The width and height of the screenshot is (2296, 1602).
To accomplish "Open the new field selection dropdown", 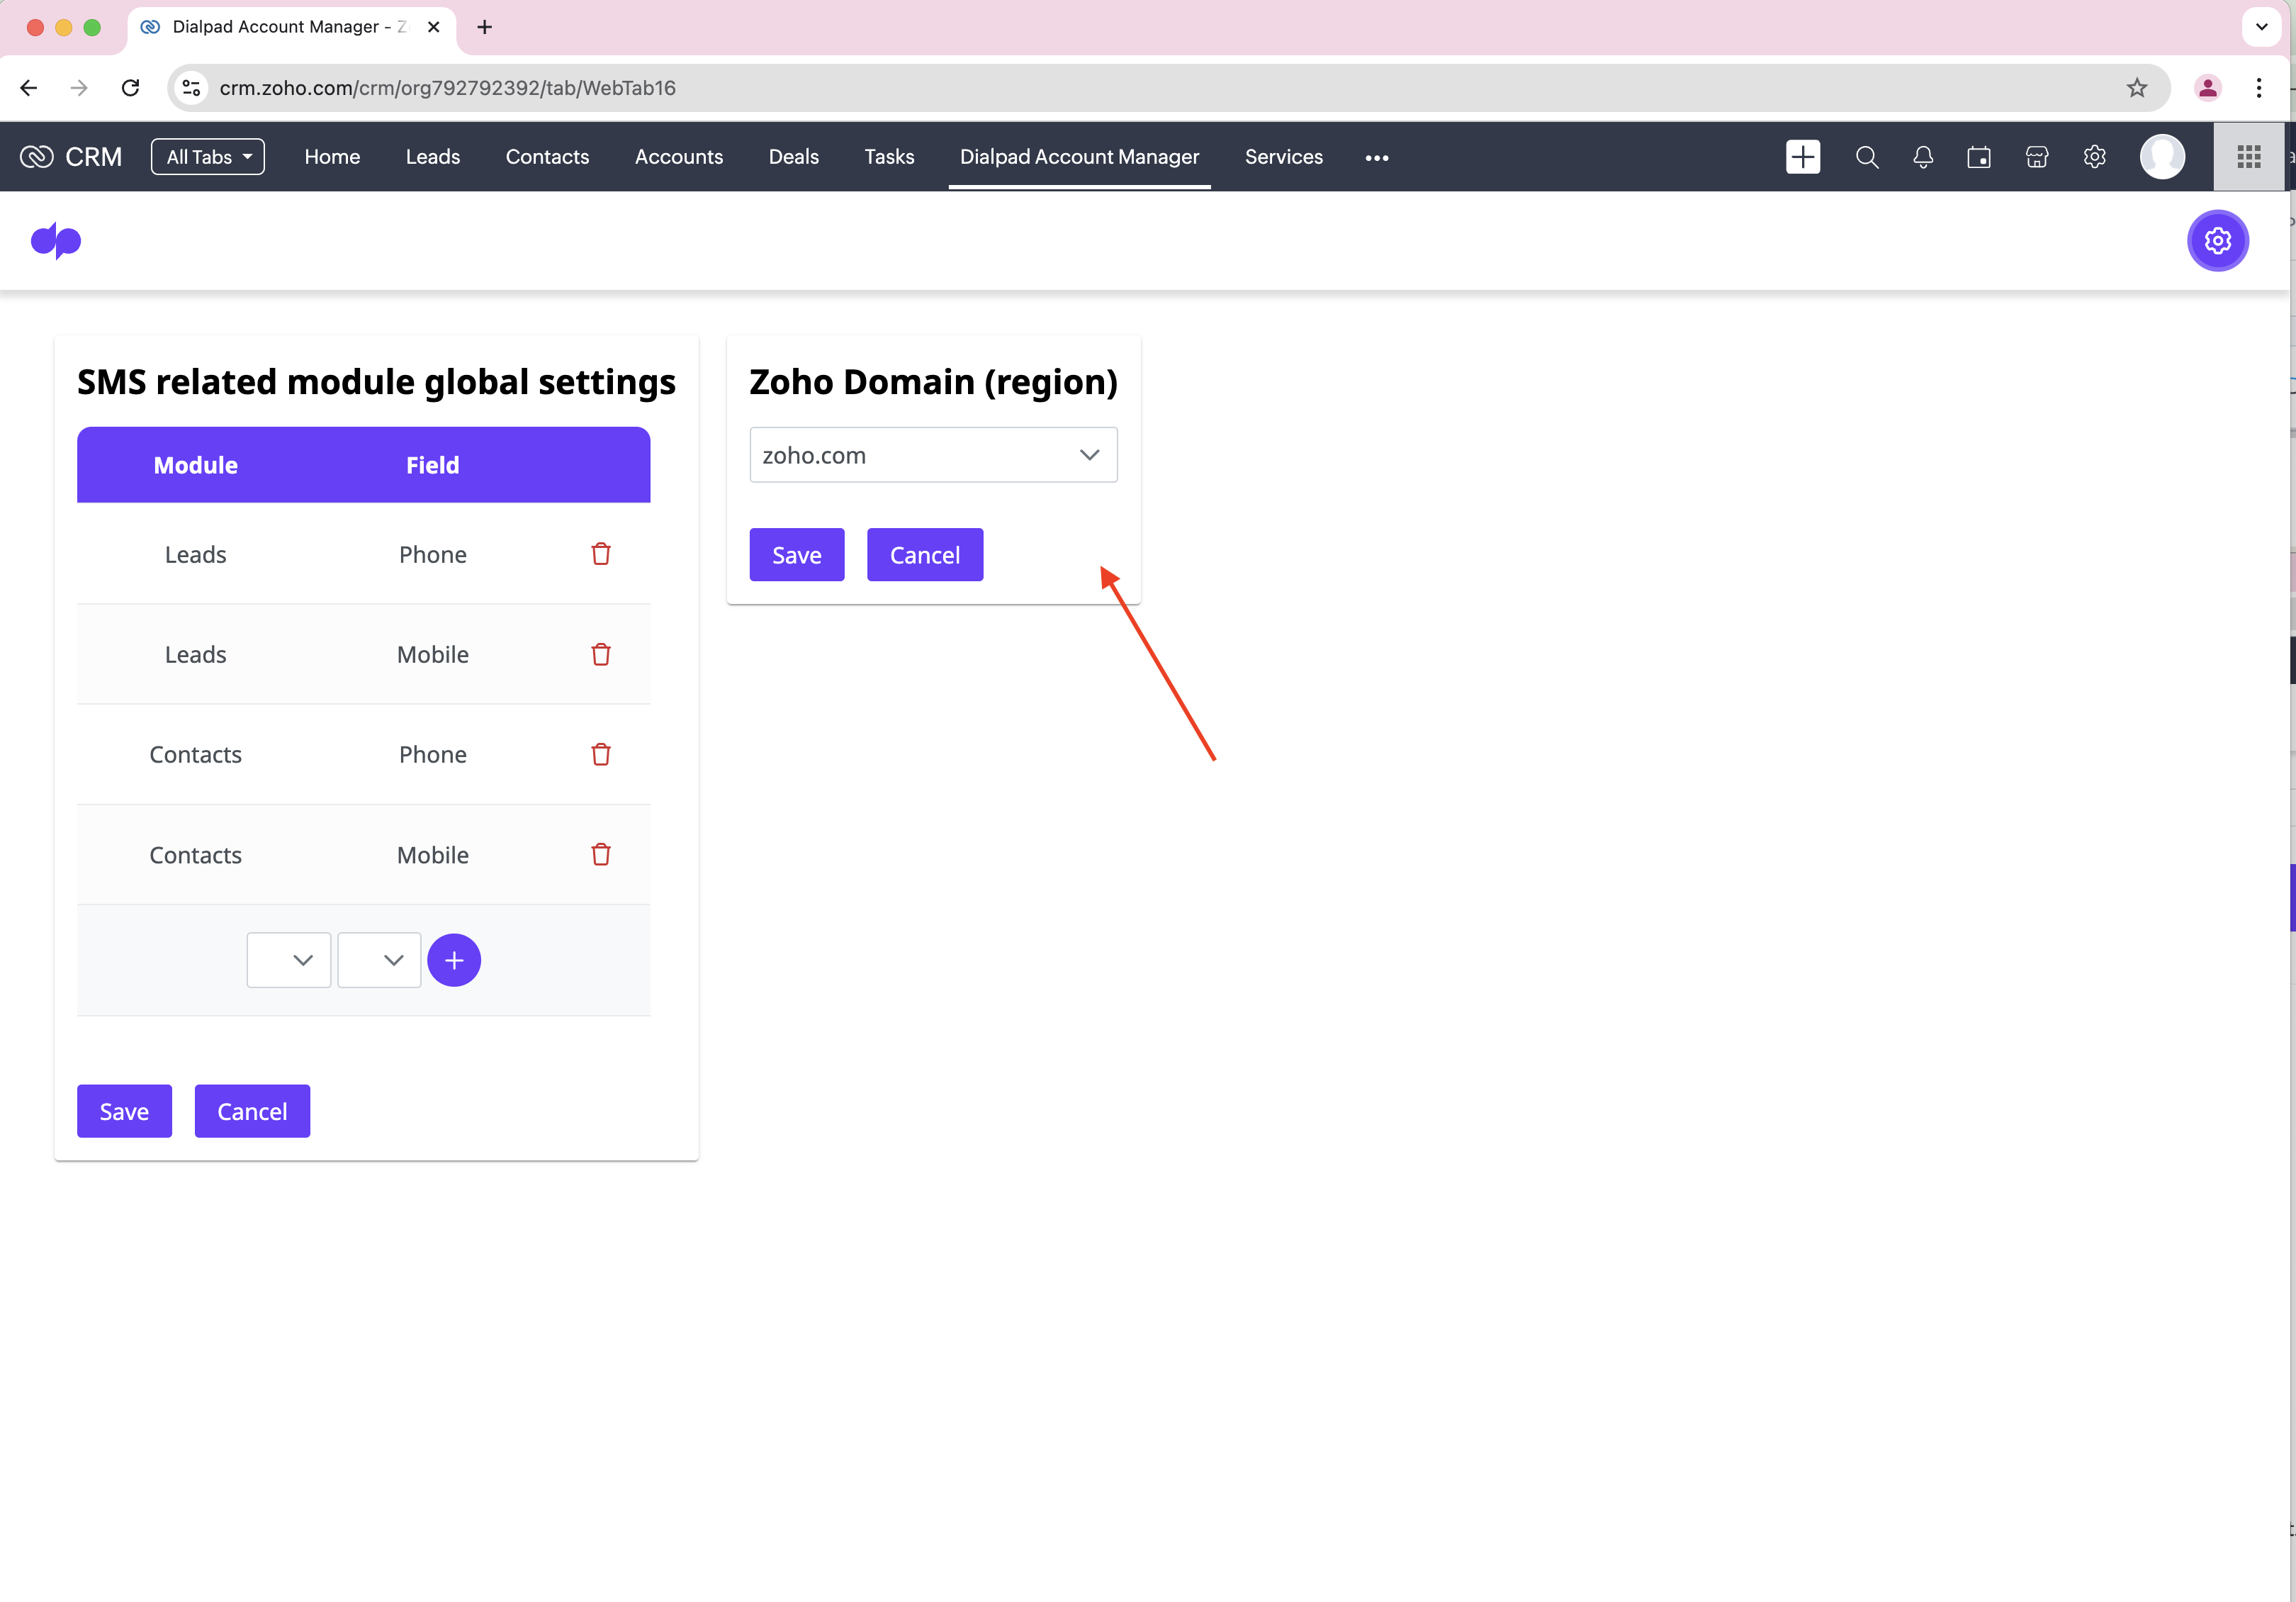I will pyautogui.click(x=379, y=960).
